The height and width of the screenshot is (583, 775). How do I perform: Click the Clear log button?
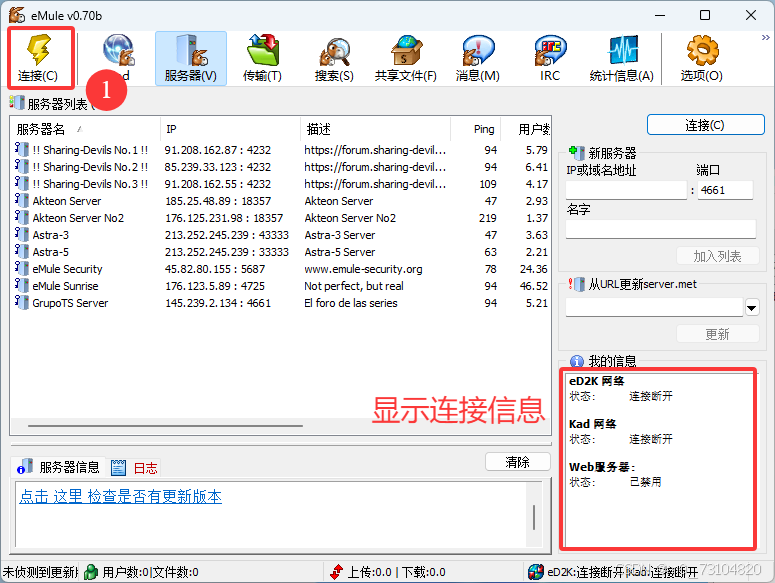pos(517,462)
